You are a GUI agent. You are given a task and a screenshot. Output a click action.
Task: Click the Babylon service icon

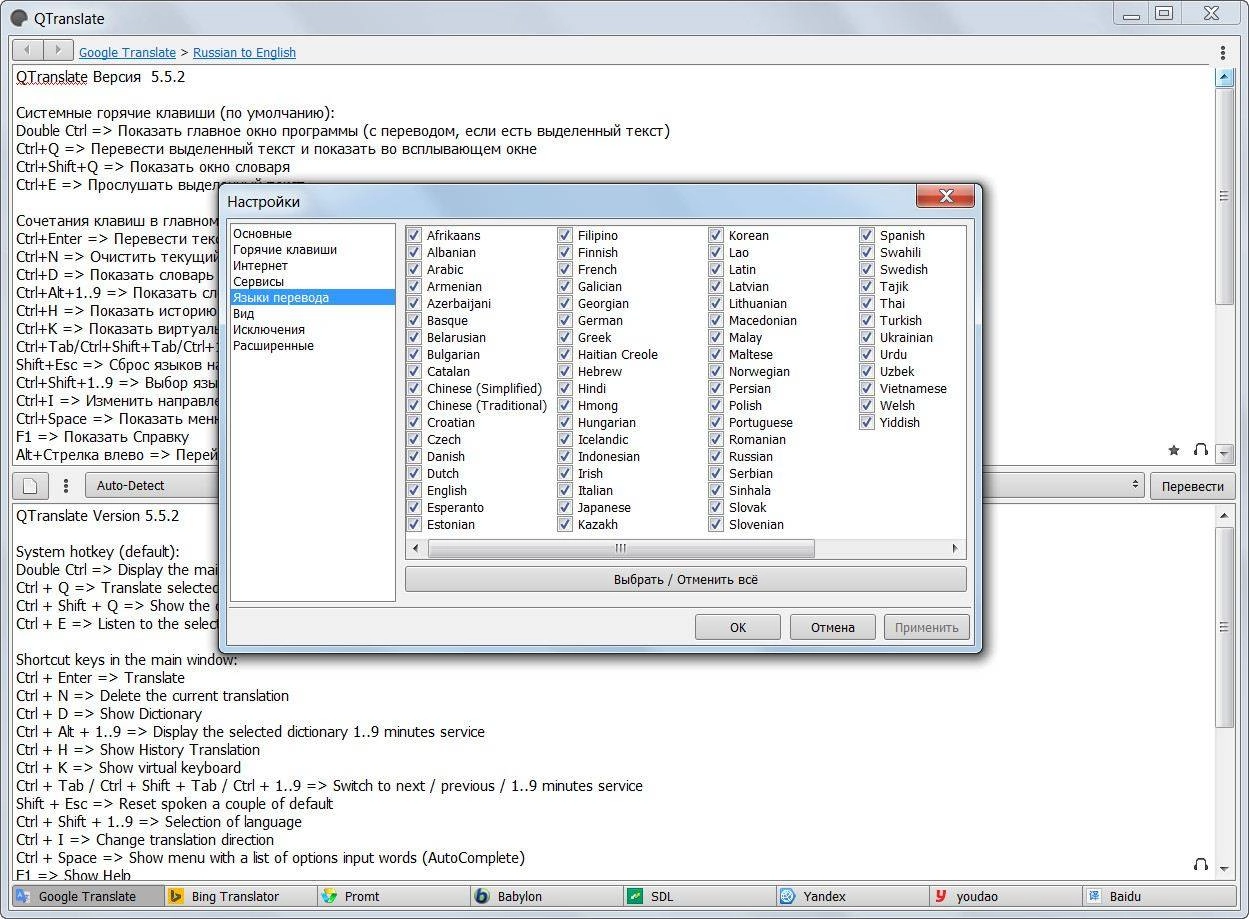(482, 896)
